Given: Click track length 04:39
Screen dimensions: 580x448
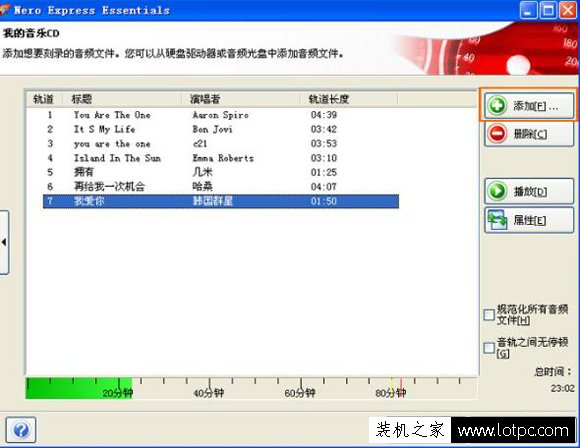Looking at the screenshot, I should coord(324,115).
